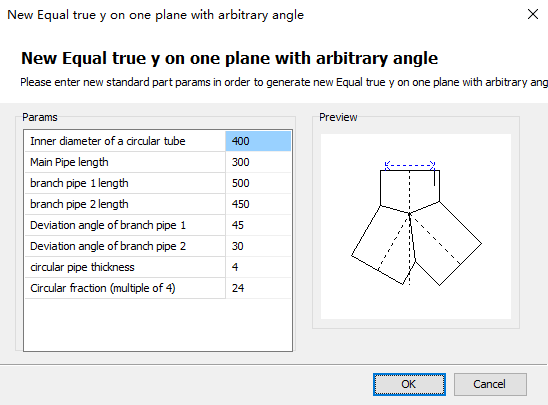This screenshot has width=548, height=405.
Task: Select the inner diameter value 400
Action: coord(258,141)
